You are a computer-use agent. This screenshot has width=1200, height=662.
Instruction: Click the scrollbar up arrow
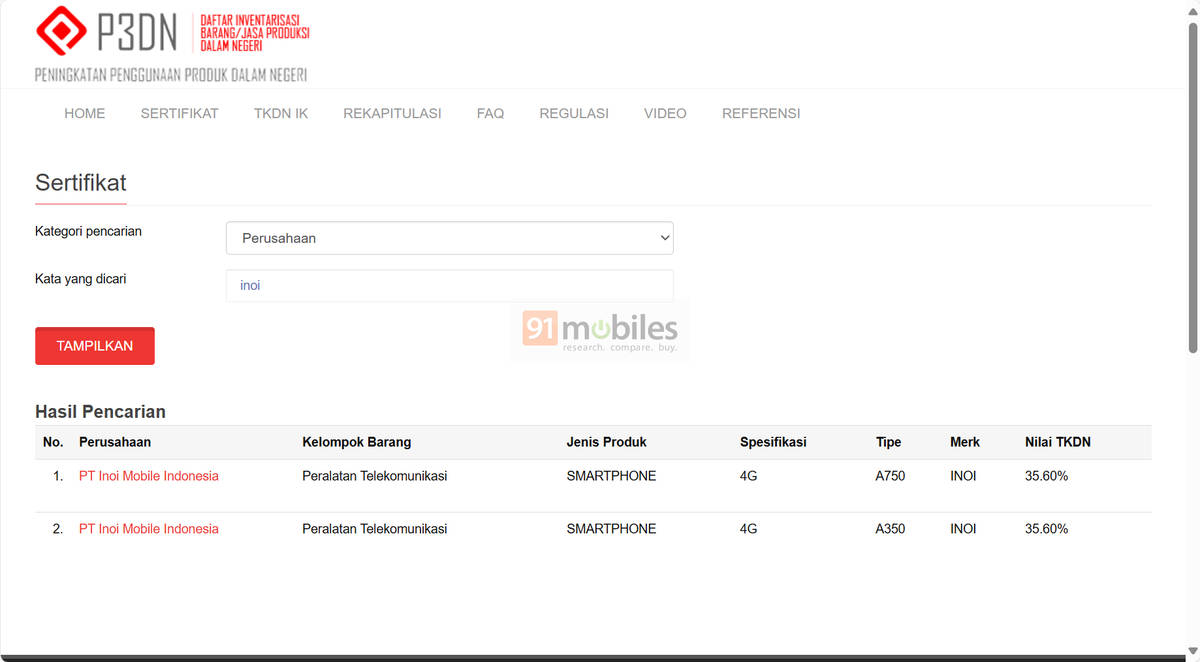click(1192, 9)
